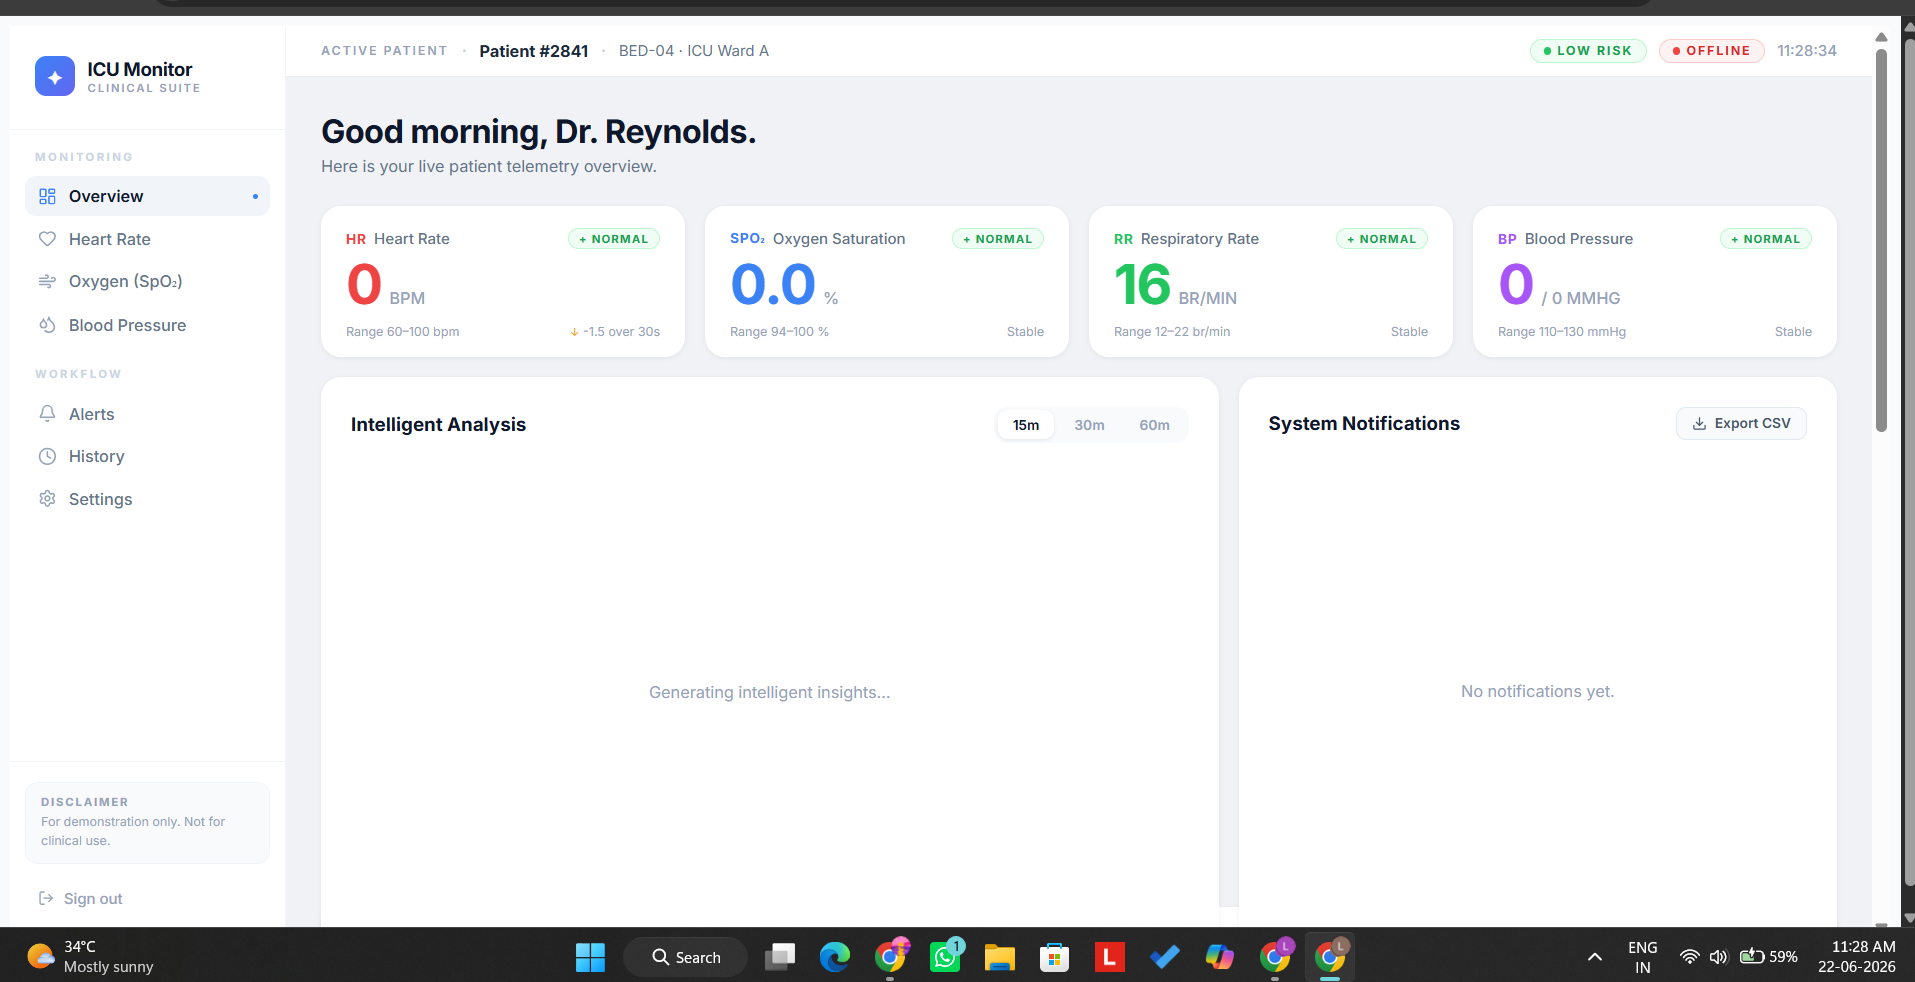Click the Blood Pressure NORMAL badge
This screenshot has height=982, width=1915.
coord(1766,239)
